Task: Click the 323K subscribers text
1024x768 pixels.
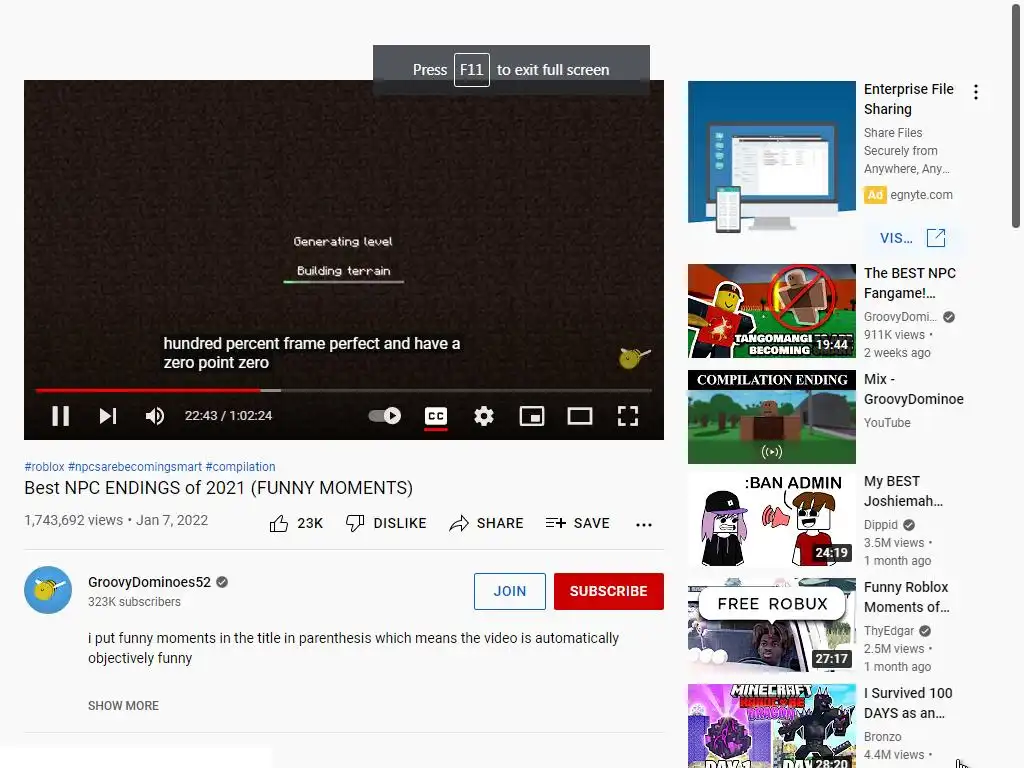Action: 135,601
